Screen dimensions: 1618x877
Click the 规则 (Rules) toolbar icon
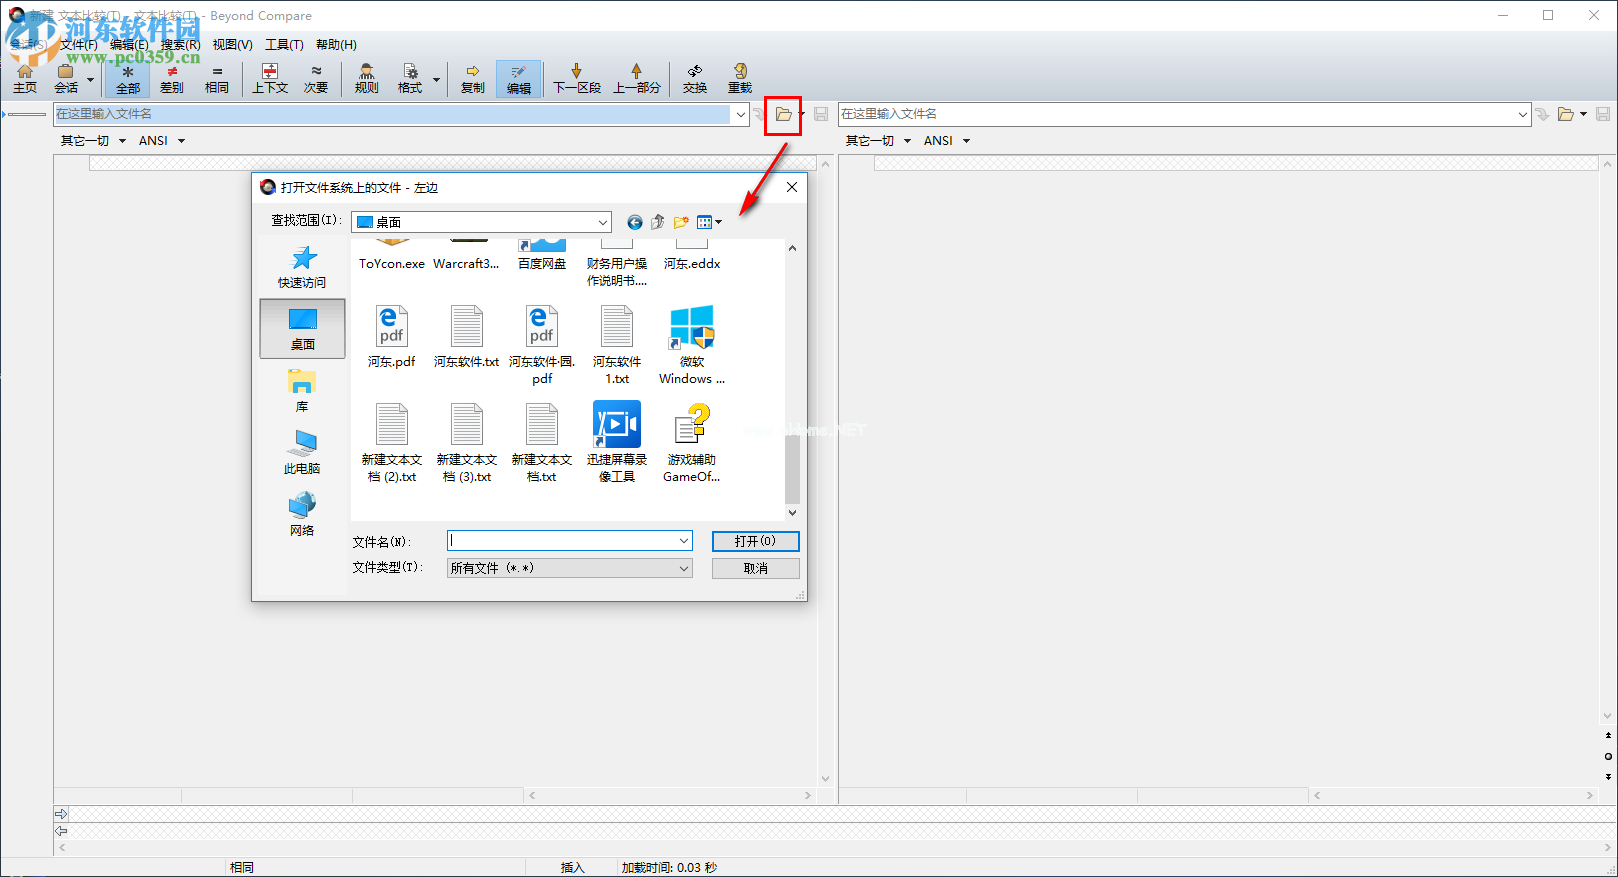point(366,78)
